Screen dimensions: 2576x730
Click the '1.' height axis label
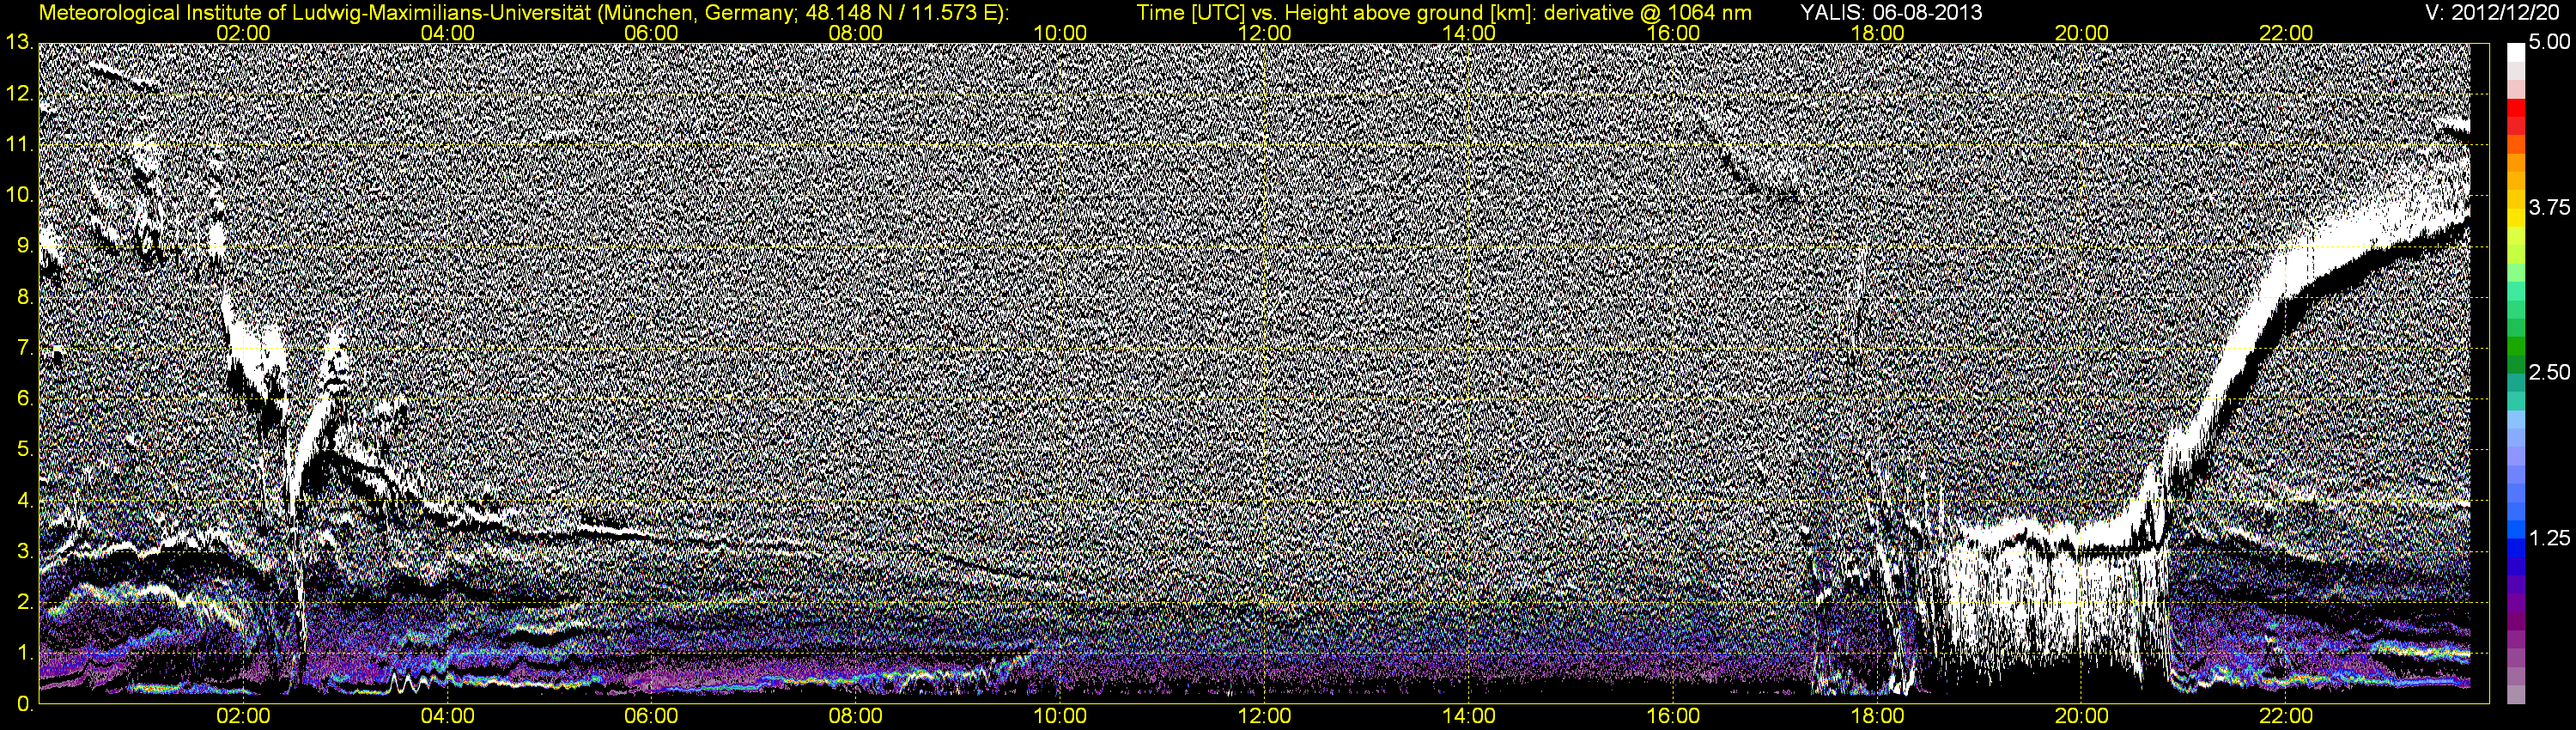coord(24,654)
